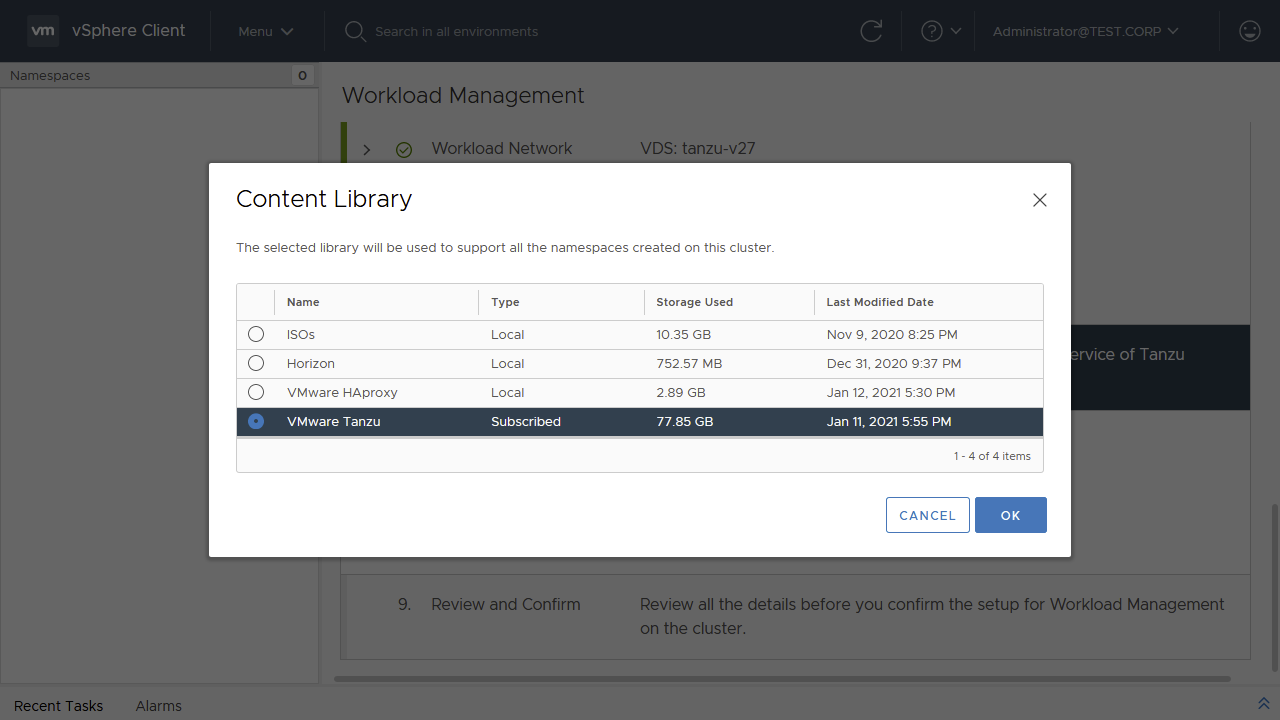This screenshot has height=720, width=1280.
Task: Click the Dec 31, 2020 9:37 PM date
Action: coord(894,363)
